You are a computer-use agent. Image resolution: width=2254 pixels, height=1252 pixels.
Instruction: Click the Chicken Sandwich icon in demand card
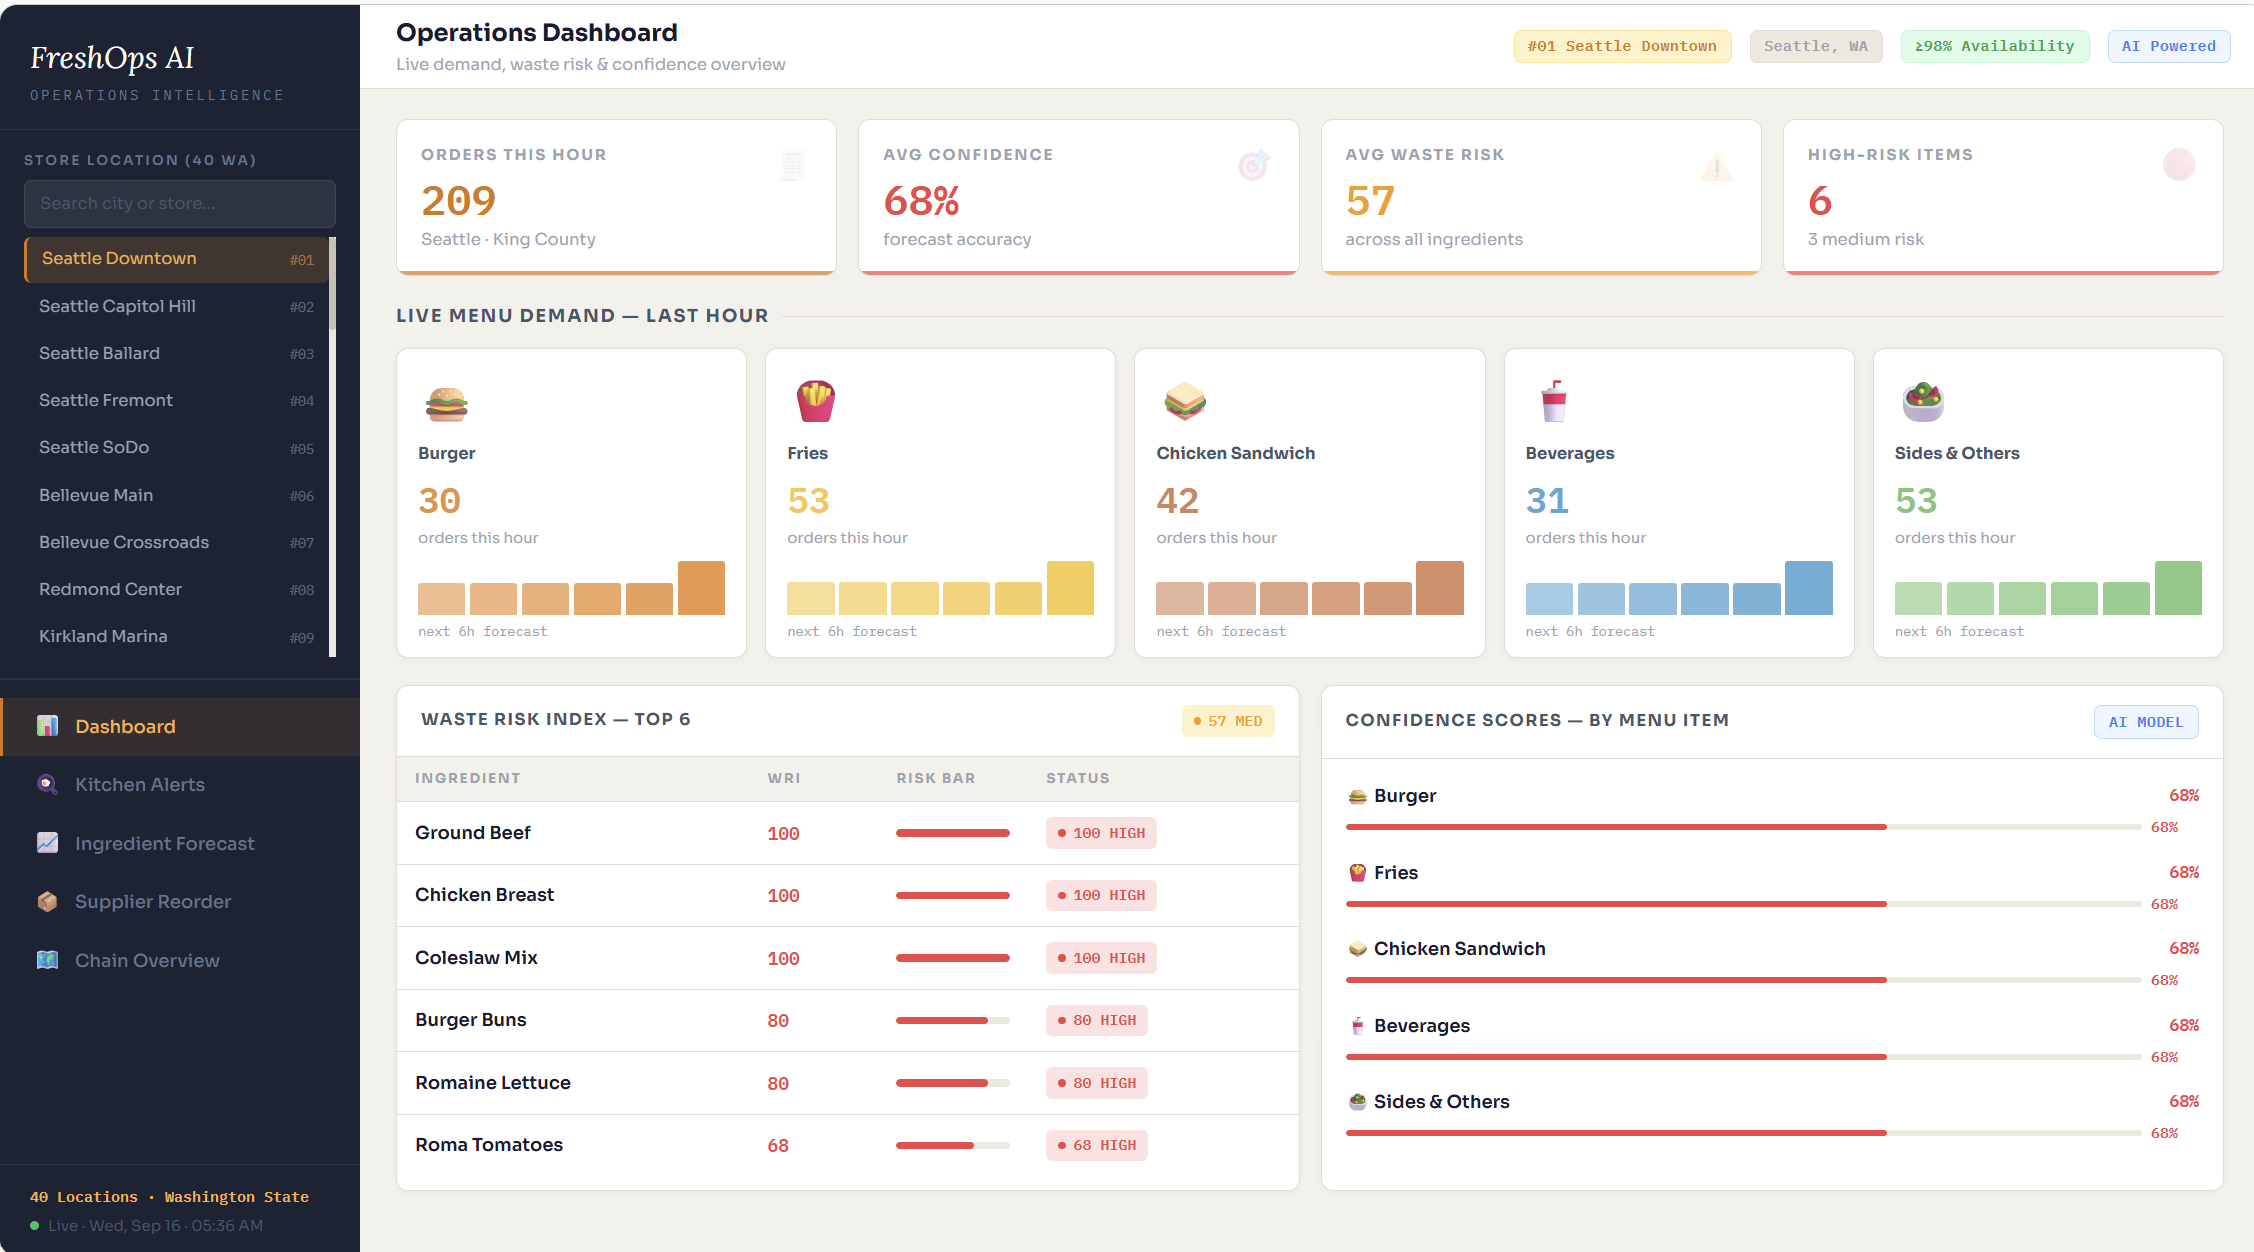click(1185, 402)
